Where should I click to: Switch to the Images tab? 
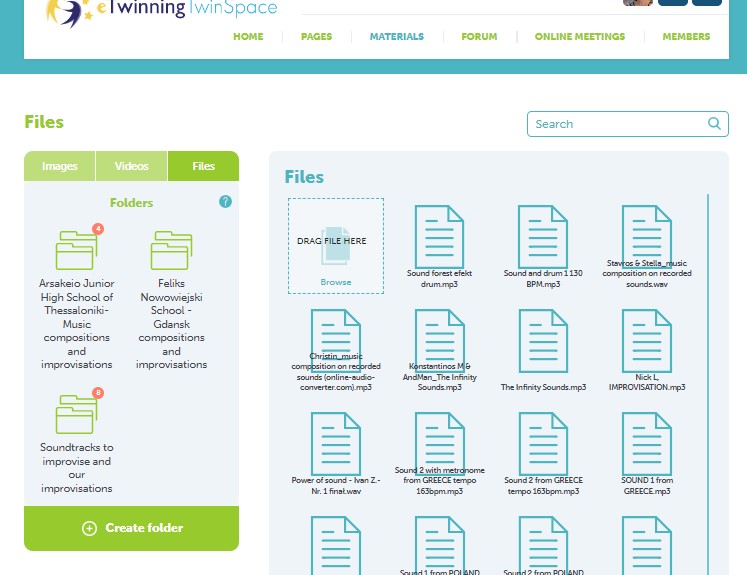click(60, 166)
